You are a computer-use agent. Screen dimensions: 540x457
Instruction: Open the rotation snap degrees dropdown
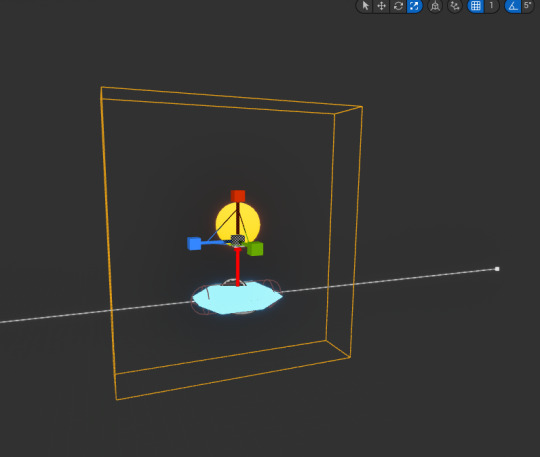tap(528, 6)
